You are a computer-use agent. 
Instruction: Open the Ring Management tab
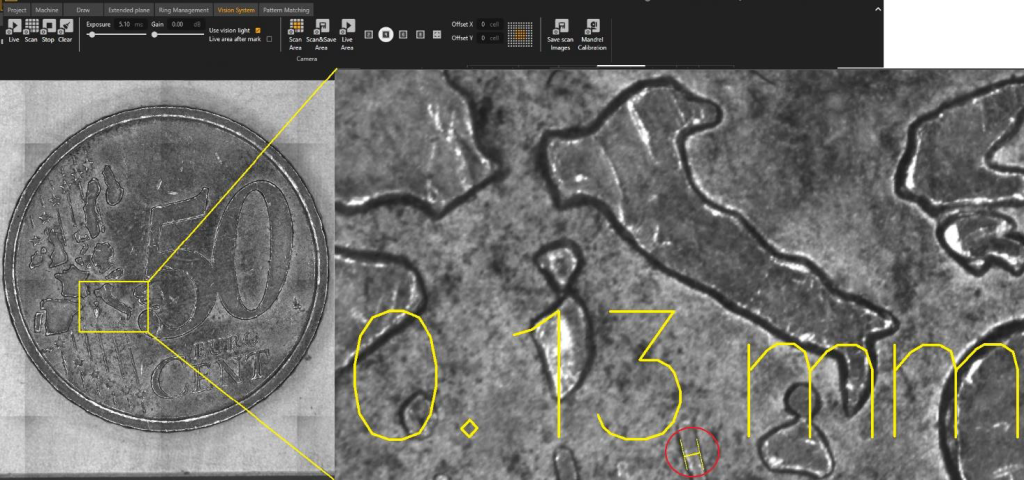(x=184, y=10)
